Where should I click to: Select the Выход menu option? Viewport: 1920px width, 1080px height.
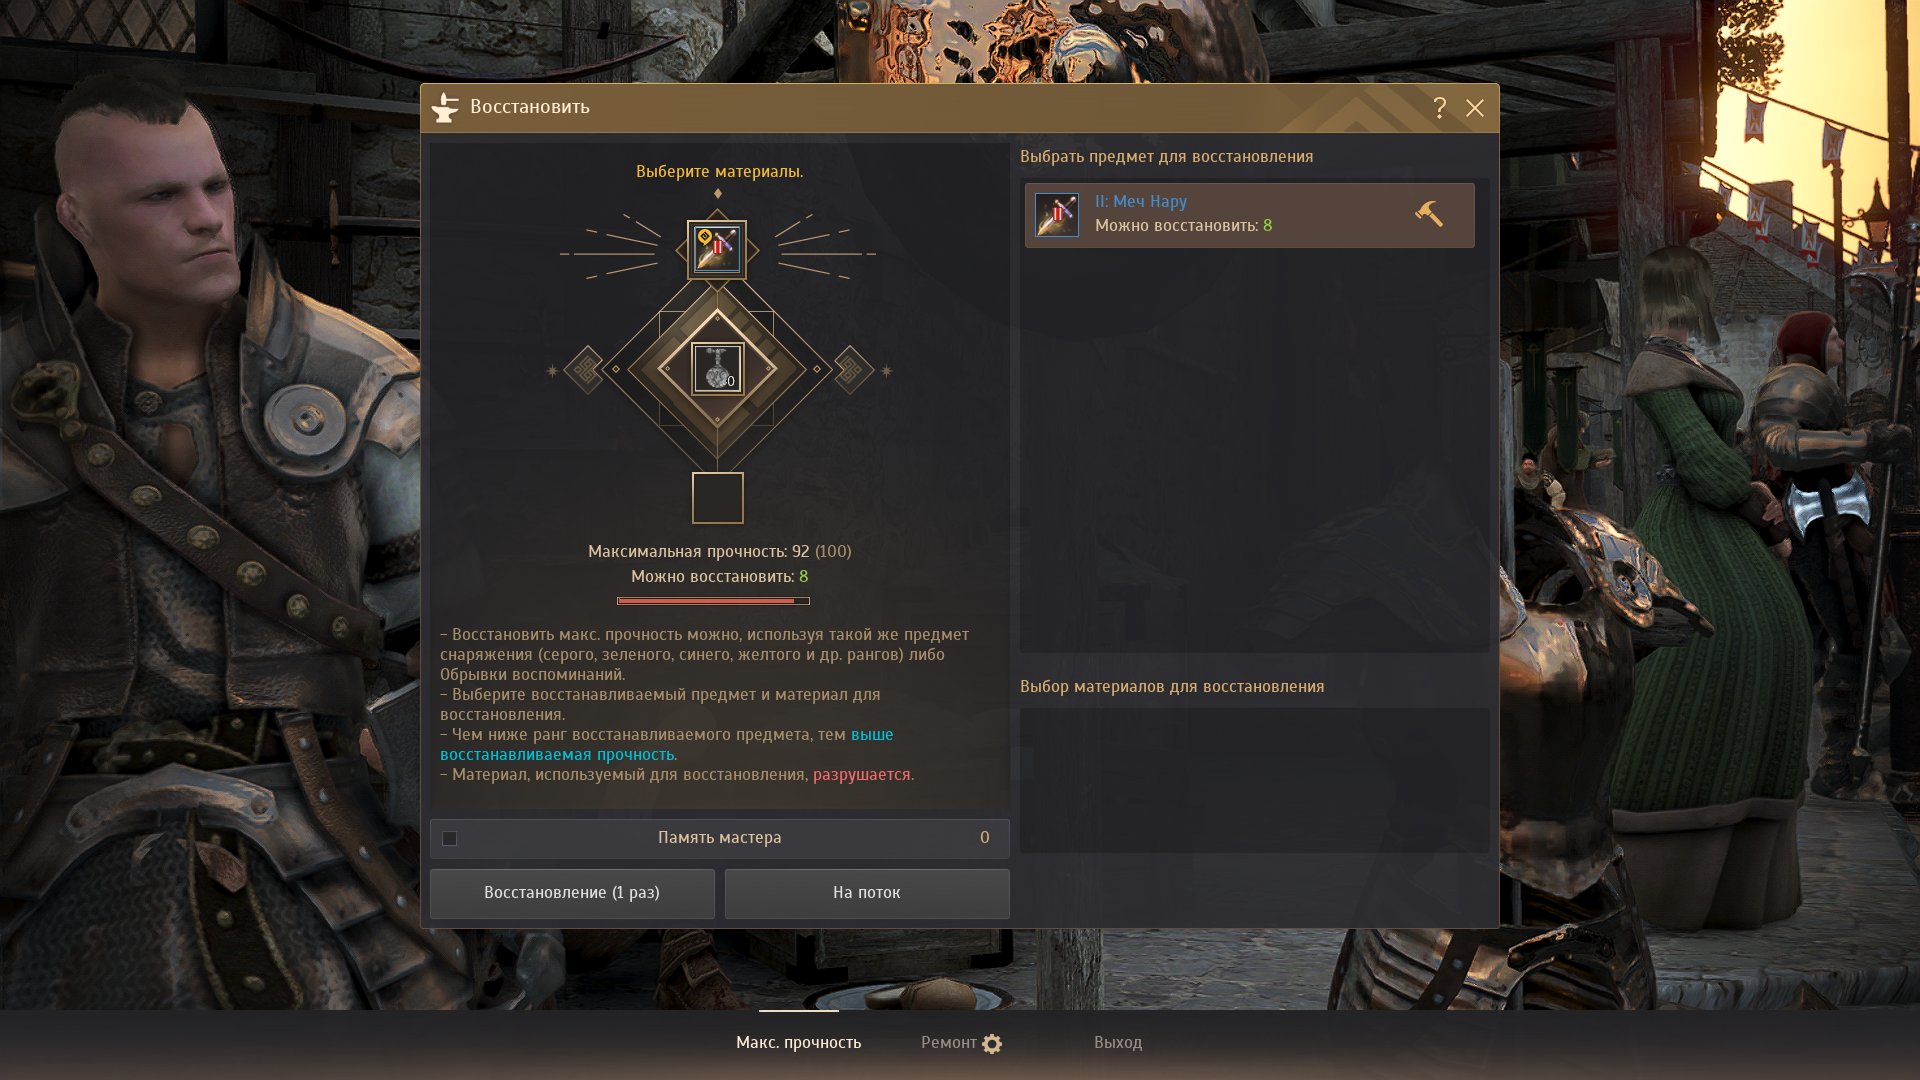tap(1117, 1042)
